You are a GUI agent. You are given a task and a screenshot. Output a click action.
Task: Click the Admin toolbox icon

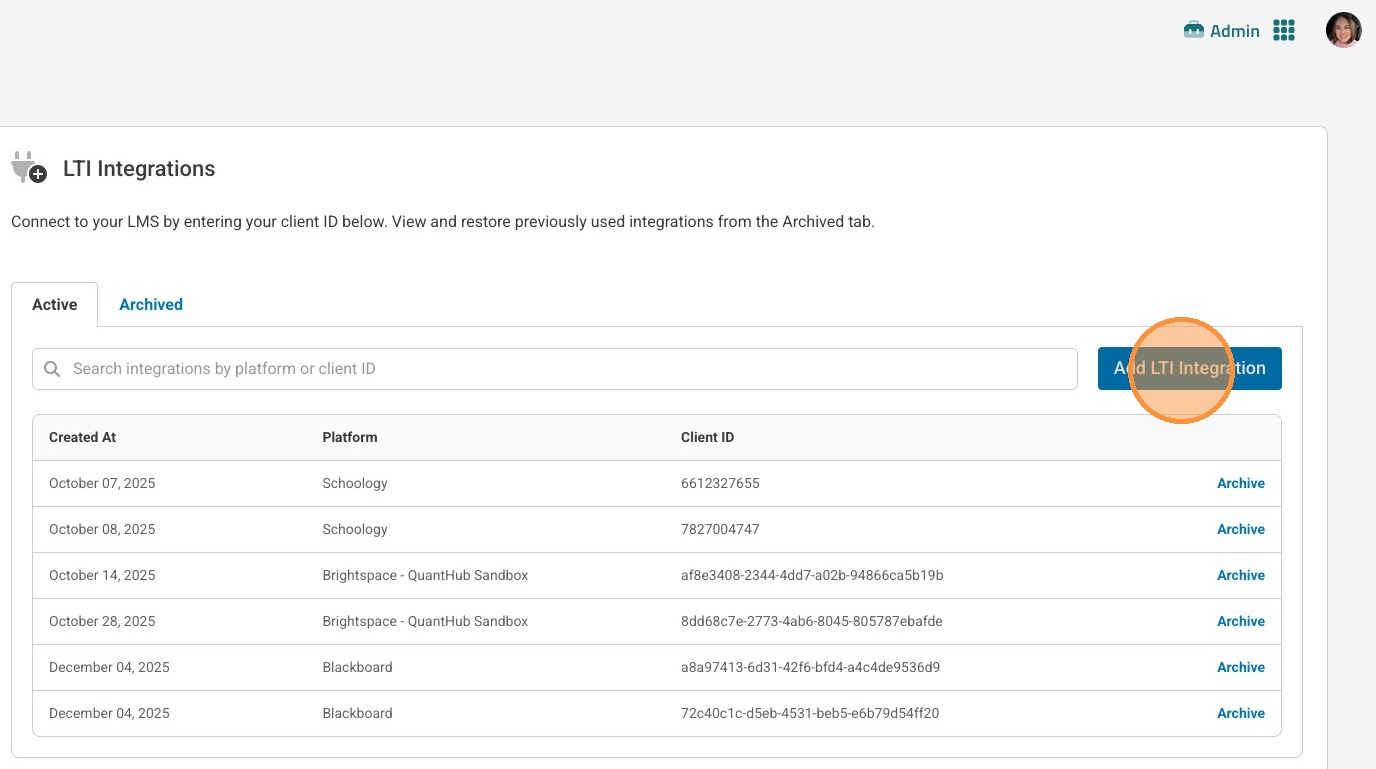tap(1193, 31)
